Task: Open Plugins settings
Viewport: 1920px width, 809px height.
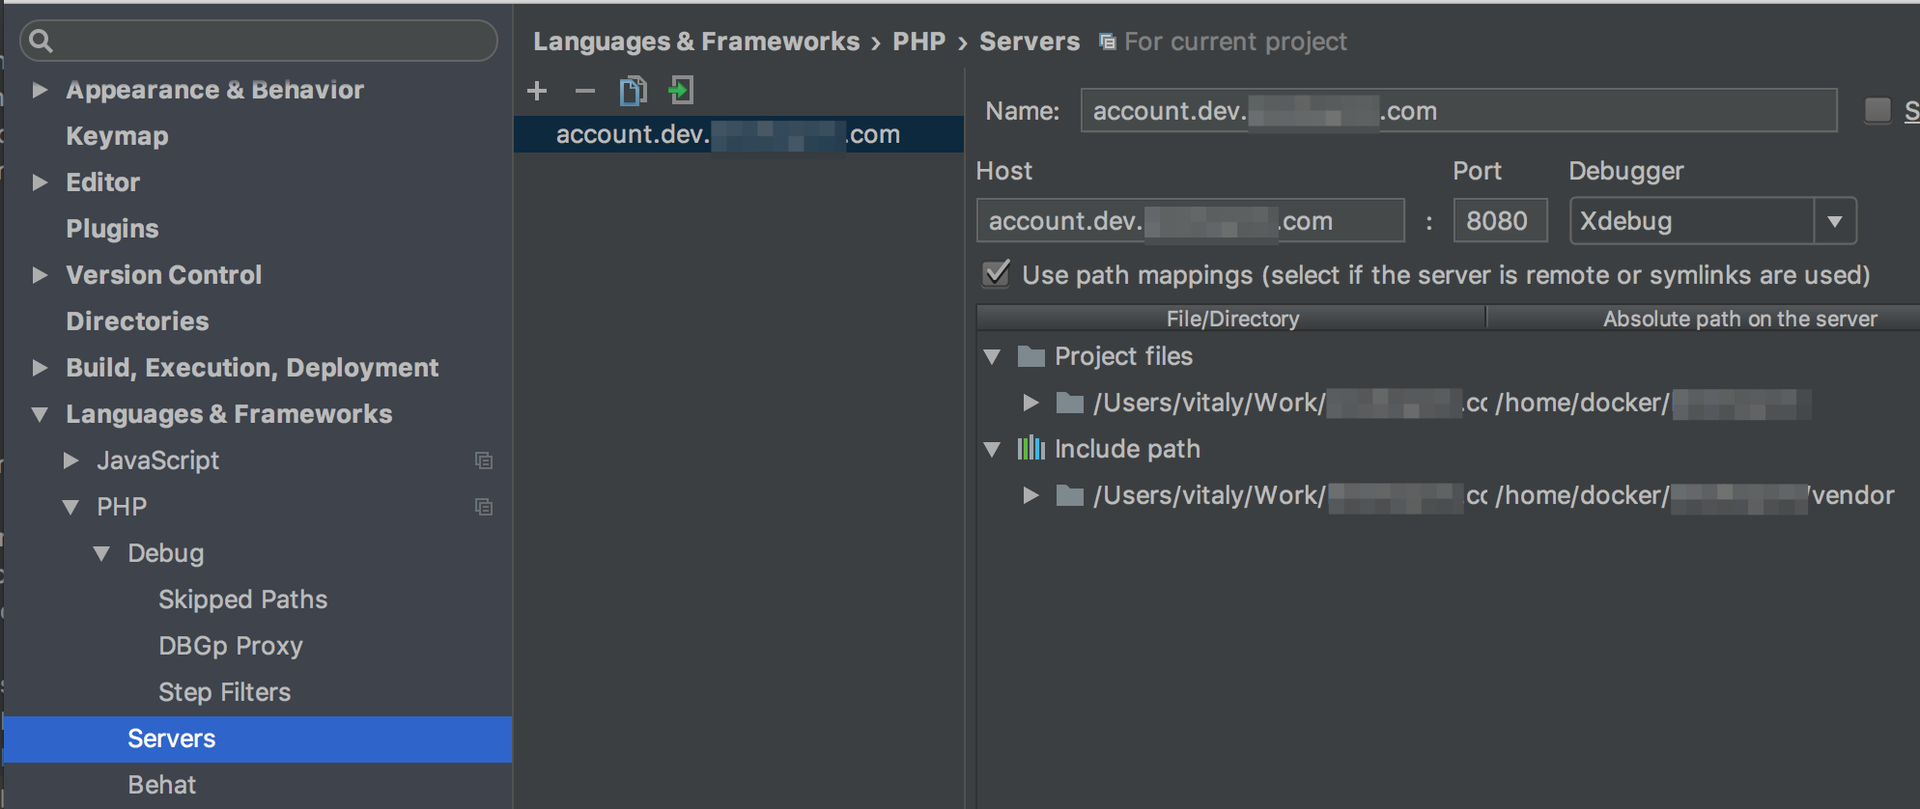Action: [112, 229]
